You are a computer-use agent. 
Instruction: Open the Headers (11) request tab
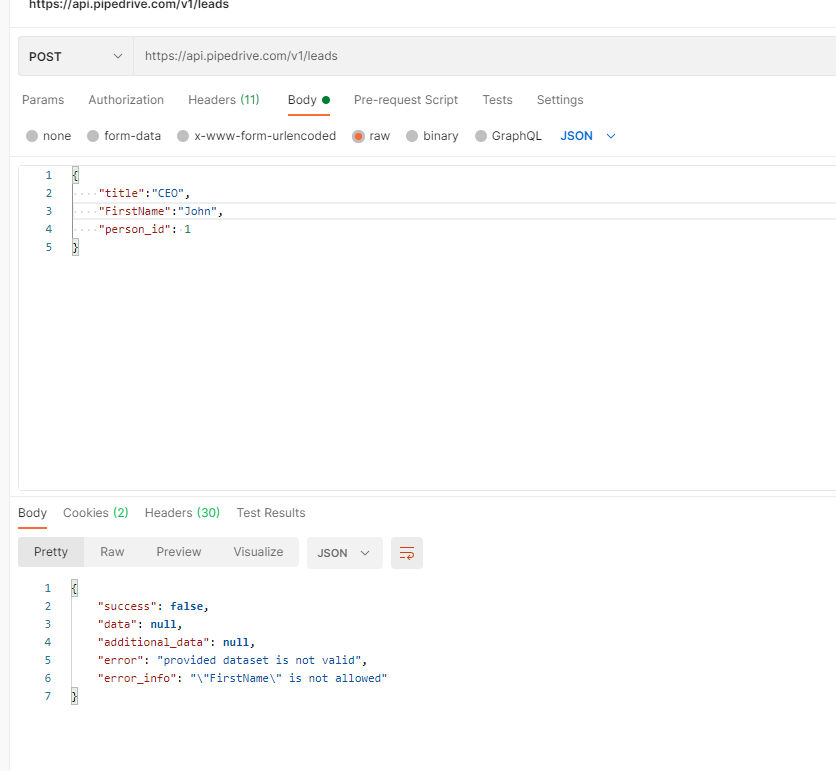(x=223, y=100)
